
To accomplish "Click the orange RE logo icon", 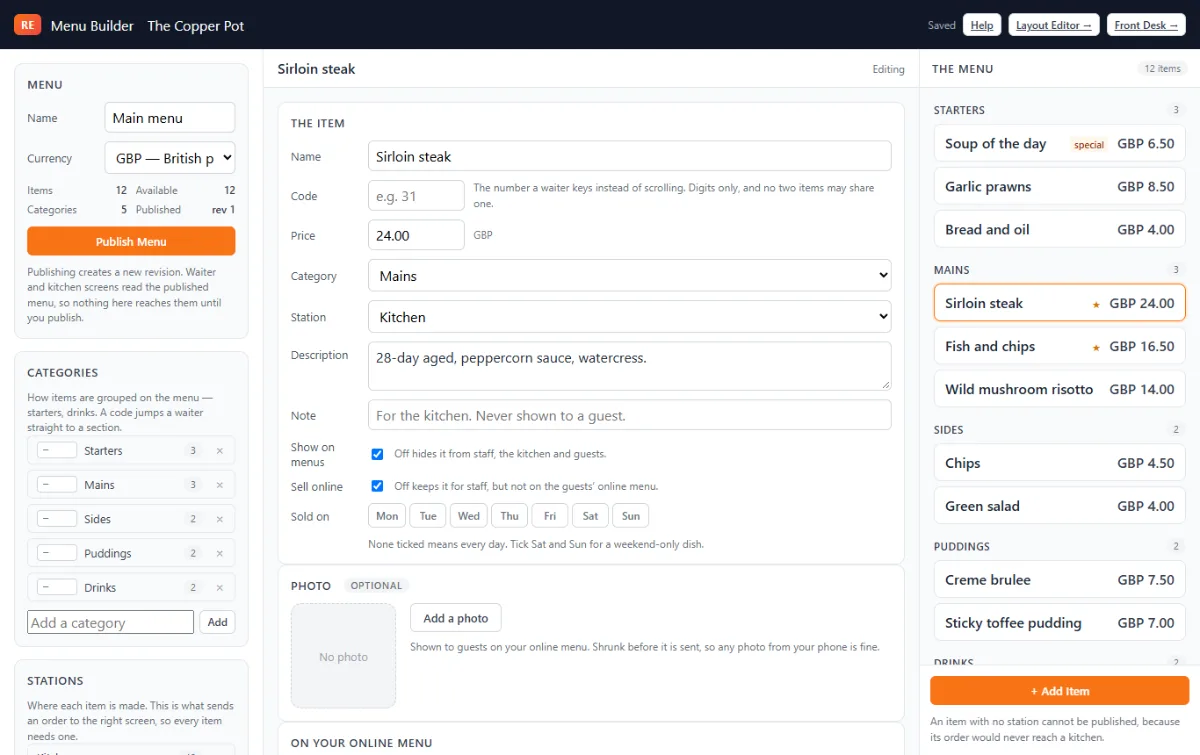I will pyautogui.click(x=27, y=25).
